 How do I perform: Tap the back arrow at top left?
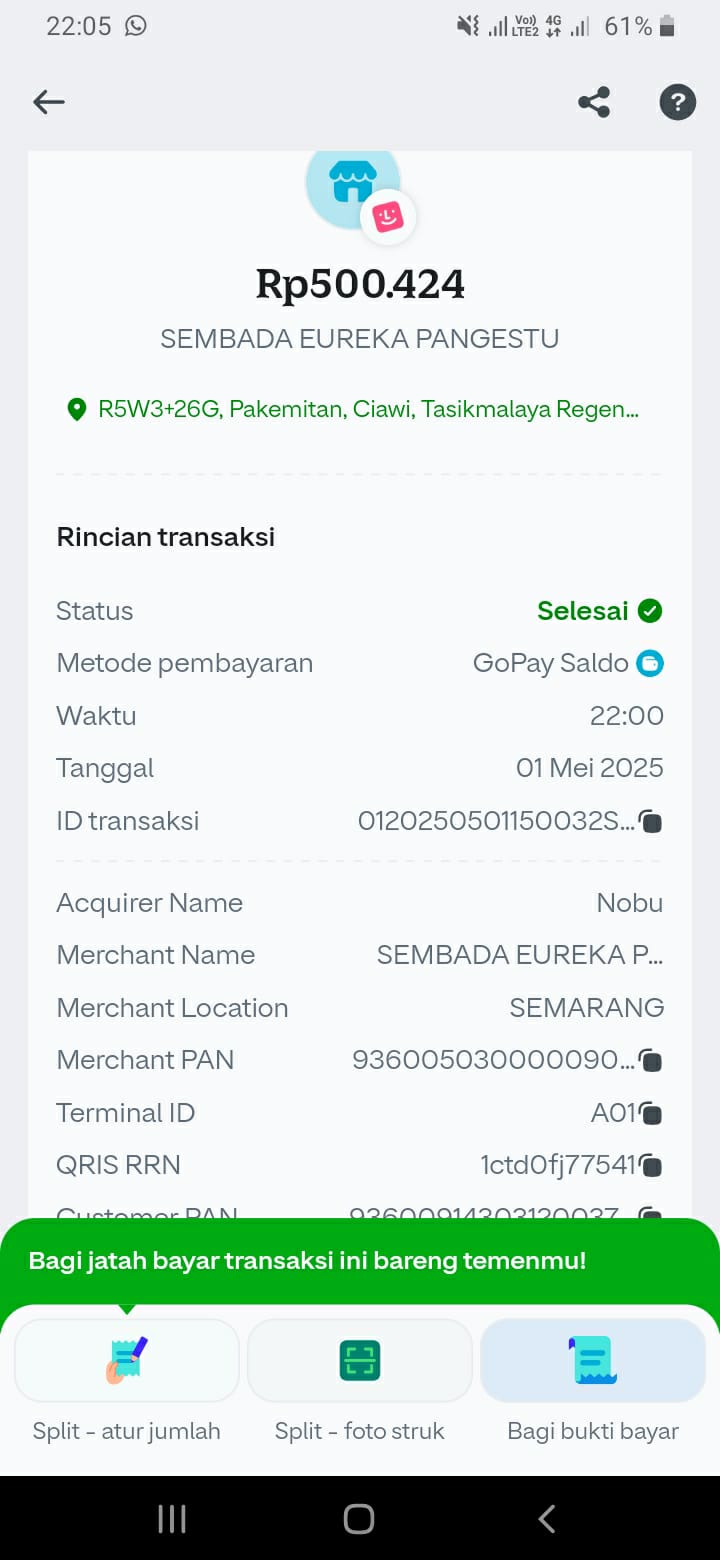pyautogui.click(x=48, y=102)
